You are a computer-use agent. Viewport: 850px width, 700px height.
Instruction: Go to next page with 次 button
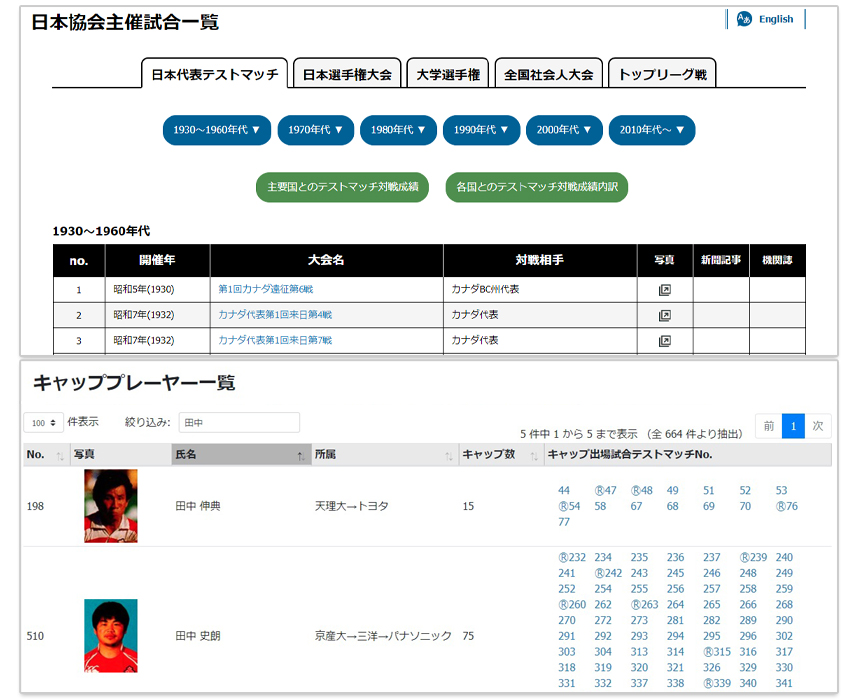(818, 426)
